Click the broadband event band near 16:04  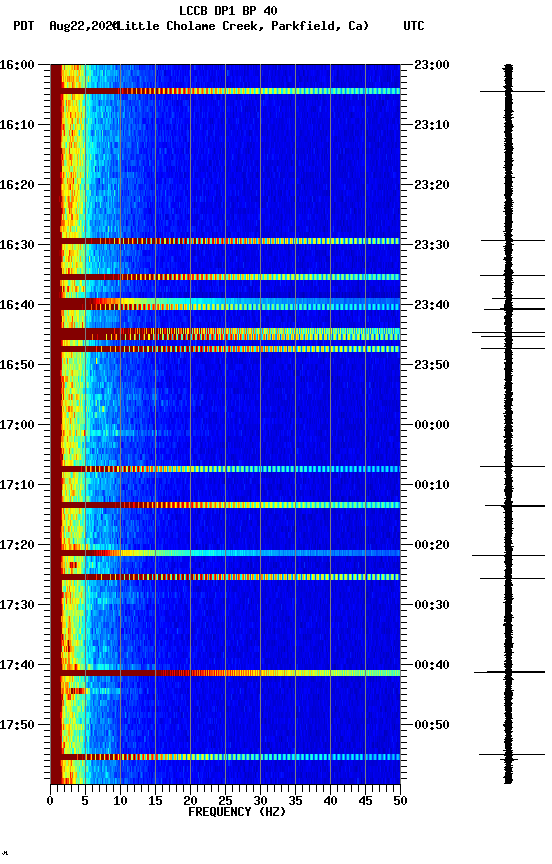click(225, 91)
